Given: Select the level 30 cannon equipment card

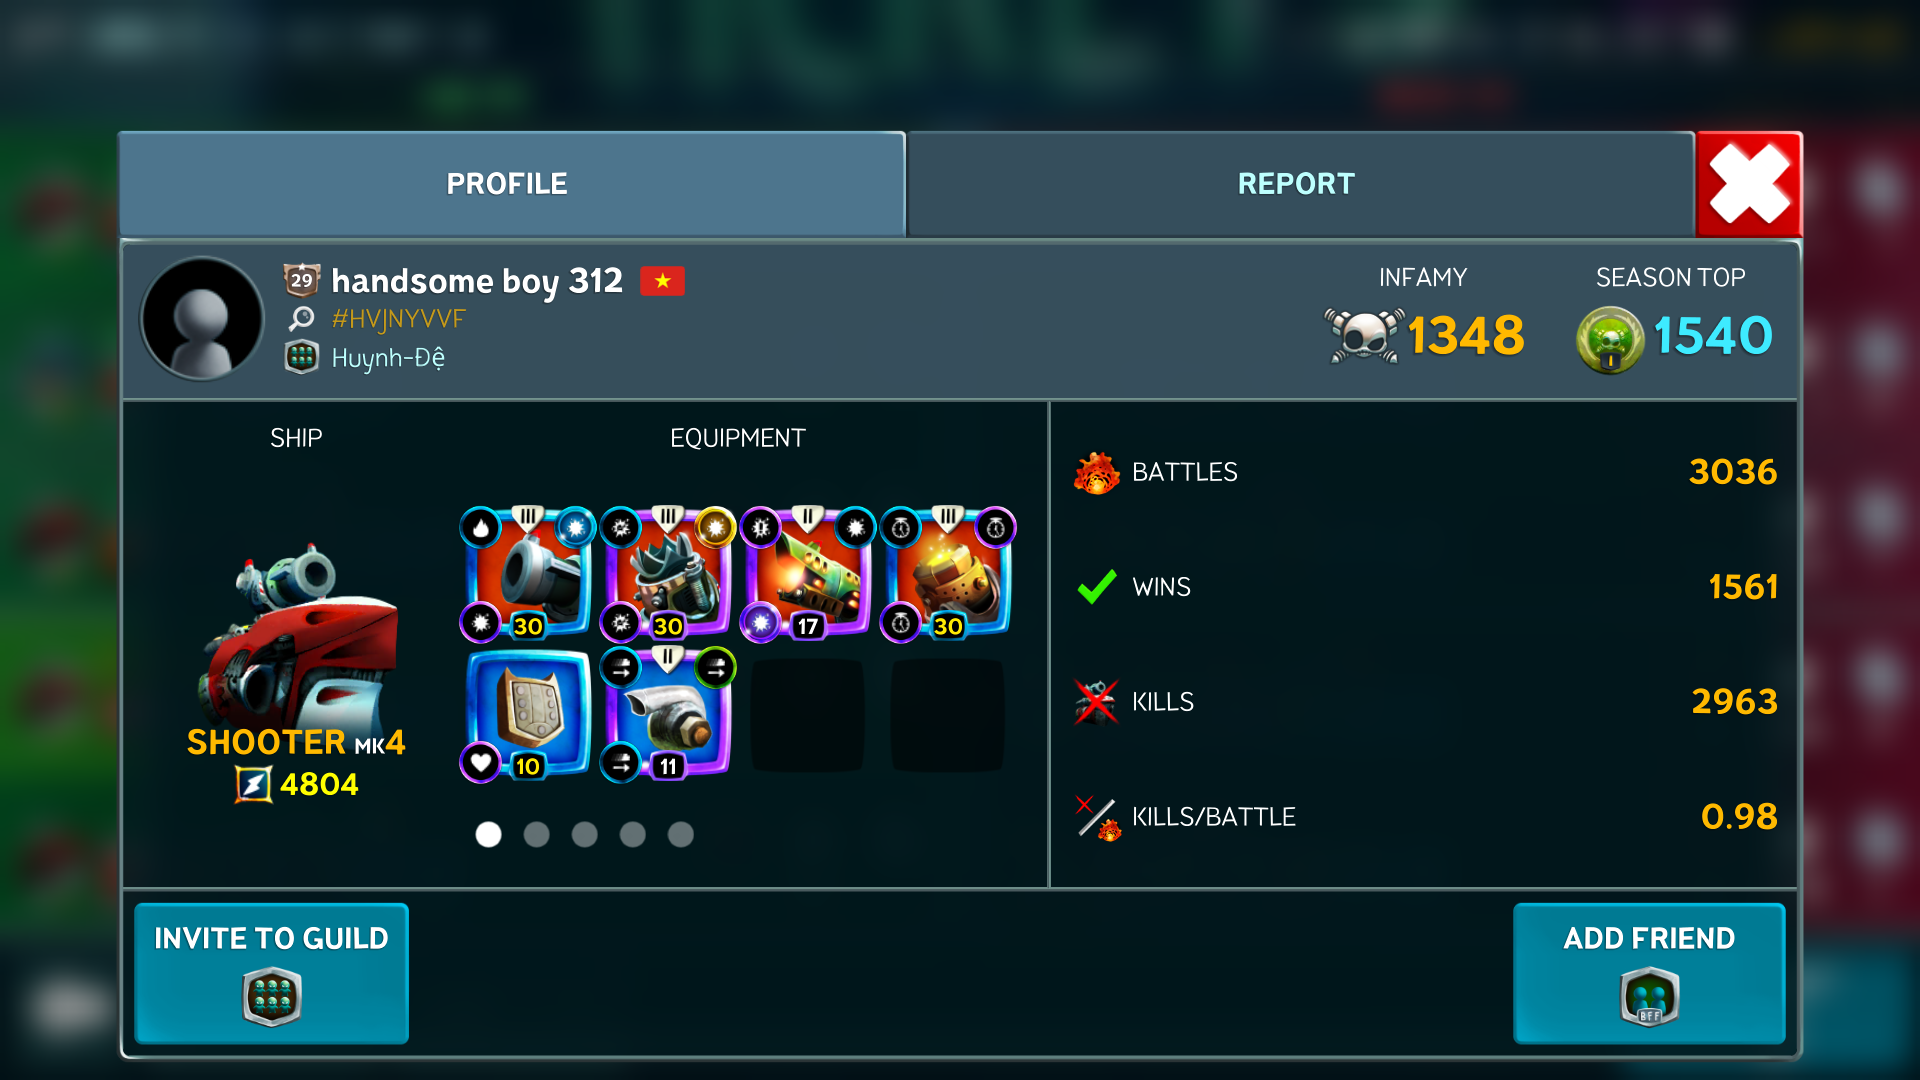Looking at the screenshot, I should coord(527,573).
